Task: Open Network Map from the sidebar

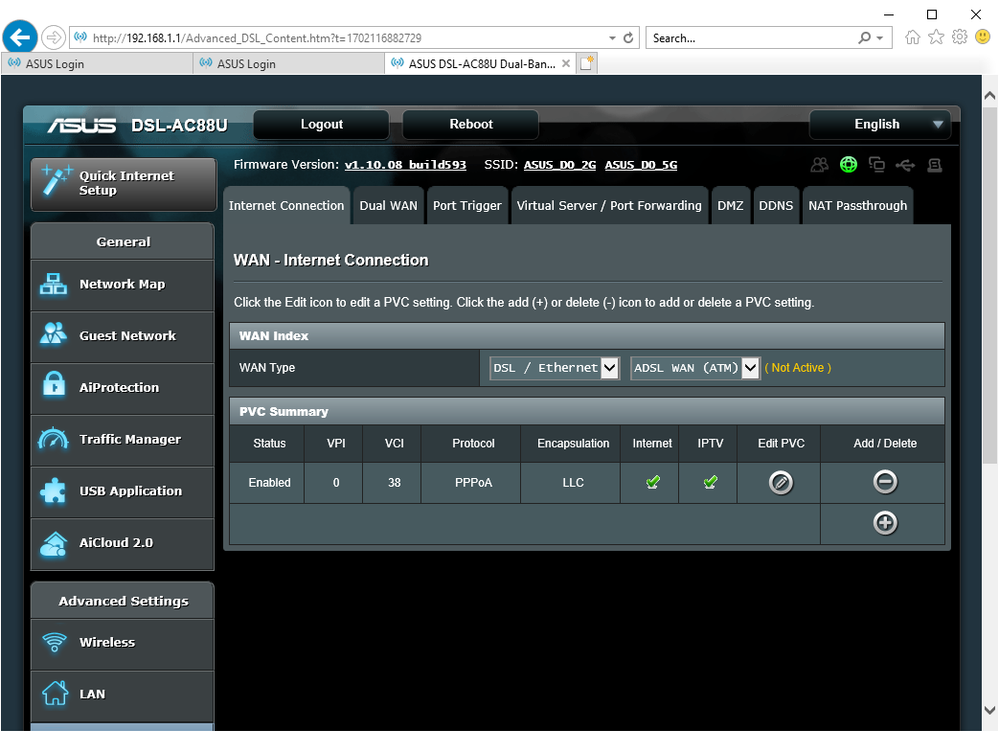Action: pos(122,285)
